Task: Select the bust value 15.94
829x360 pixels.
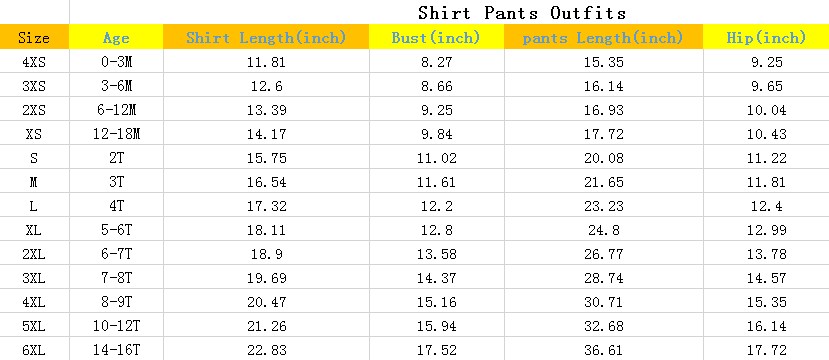Action: (437, 326)
